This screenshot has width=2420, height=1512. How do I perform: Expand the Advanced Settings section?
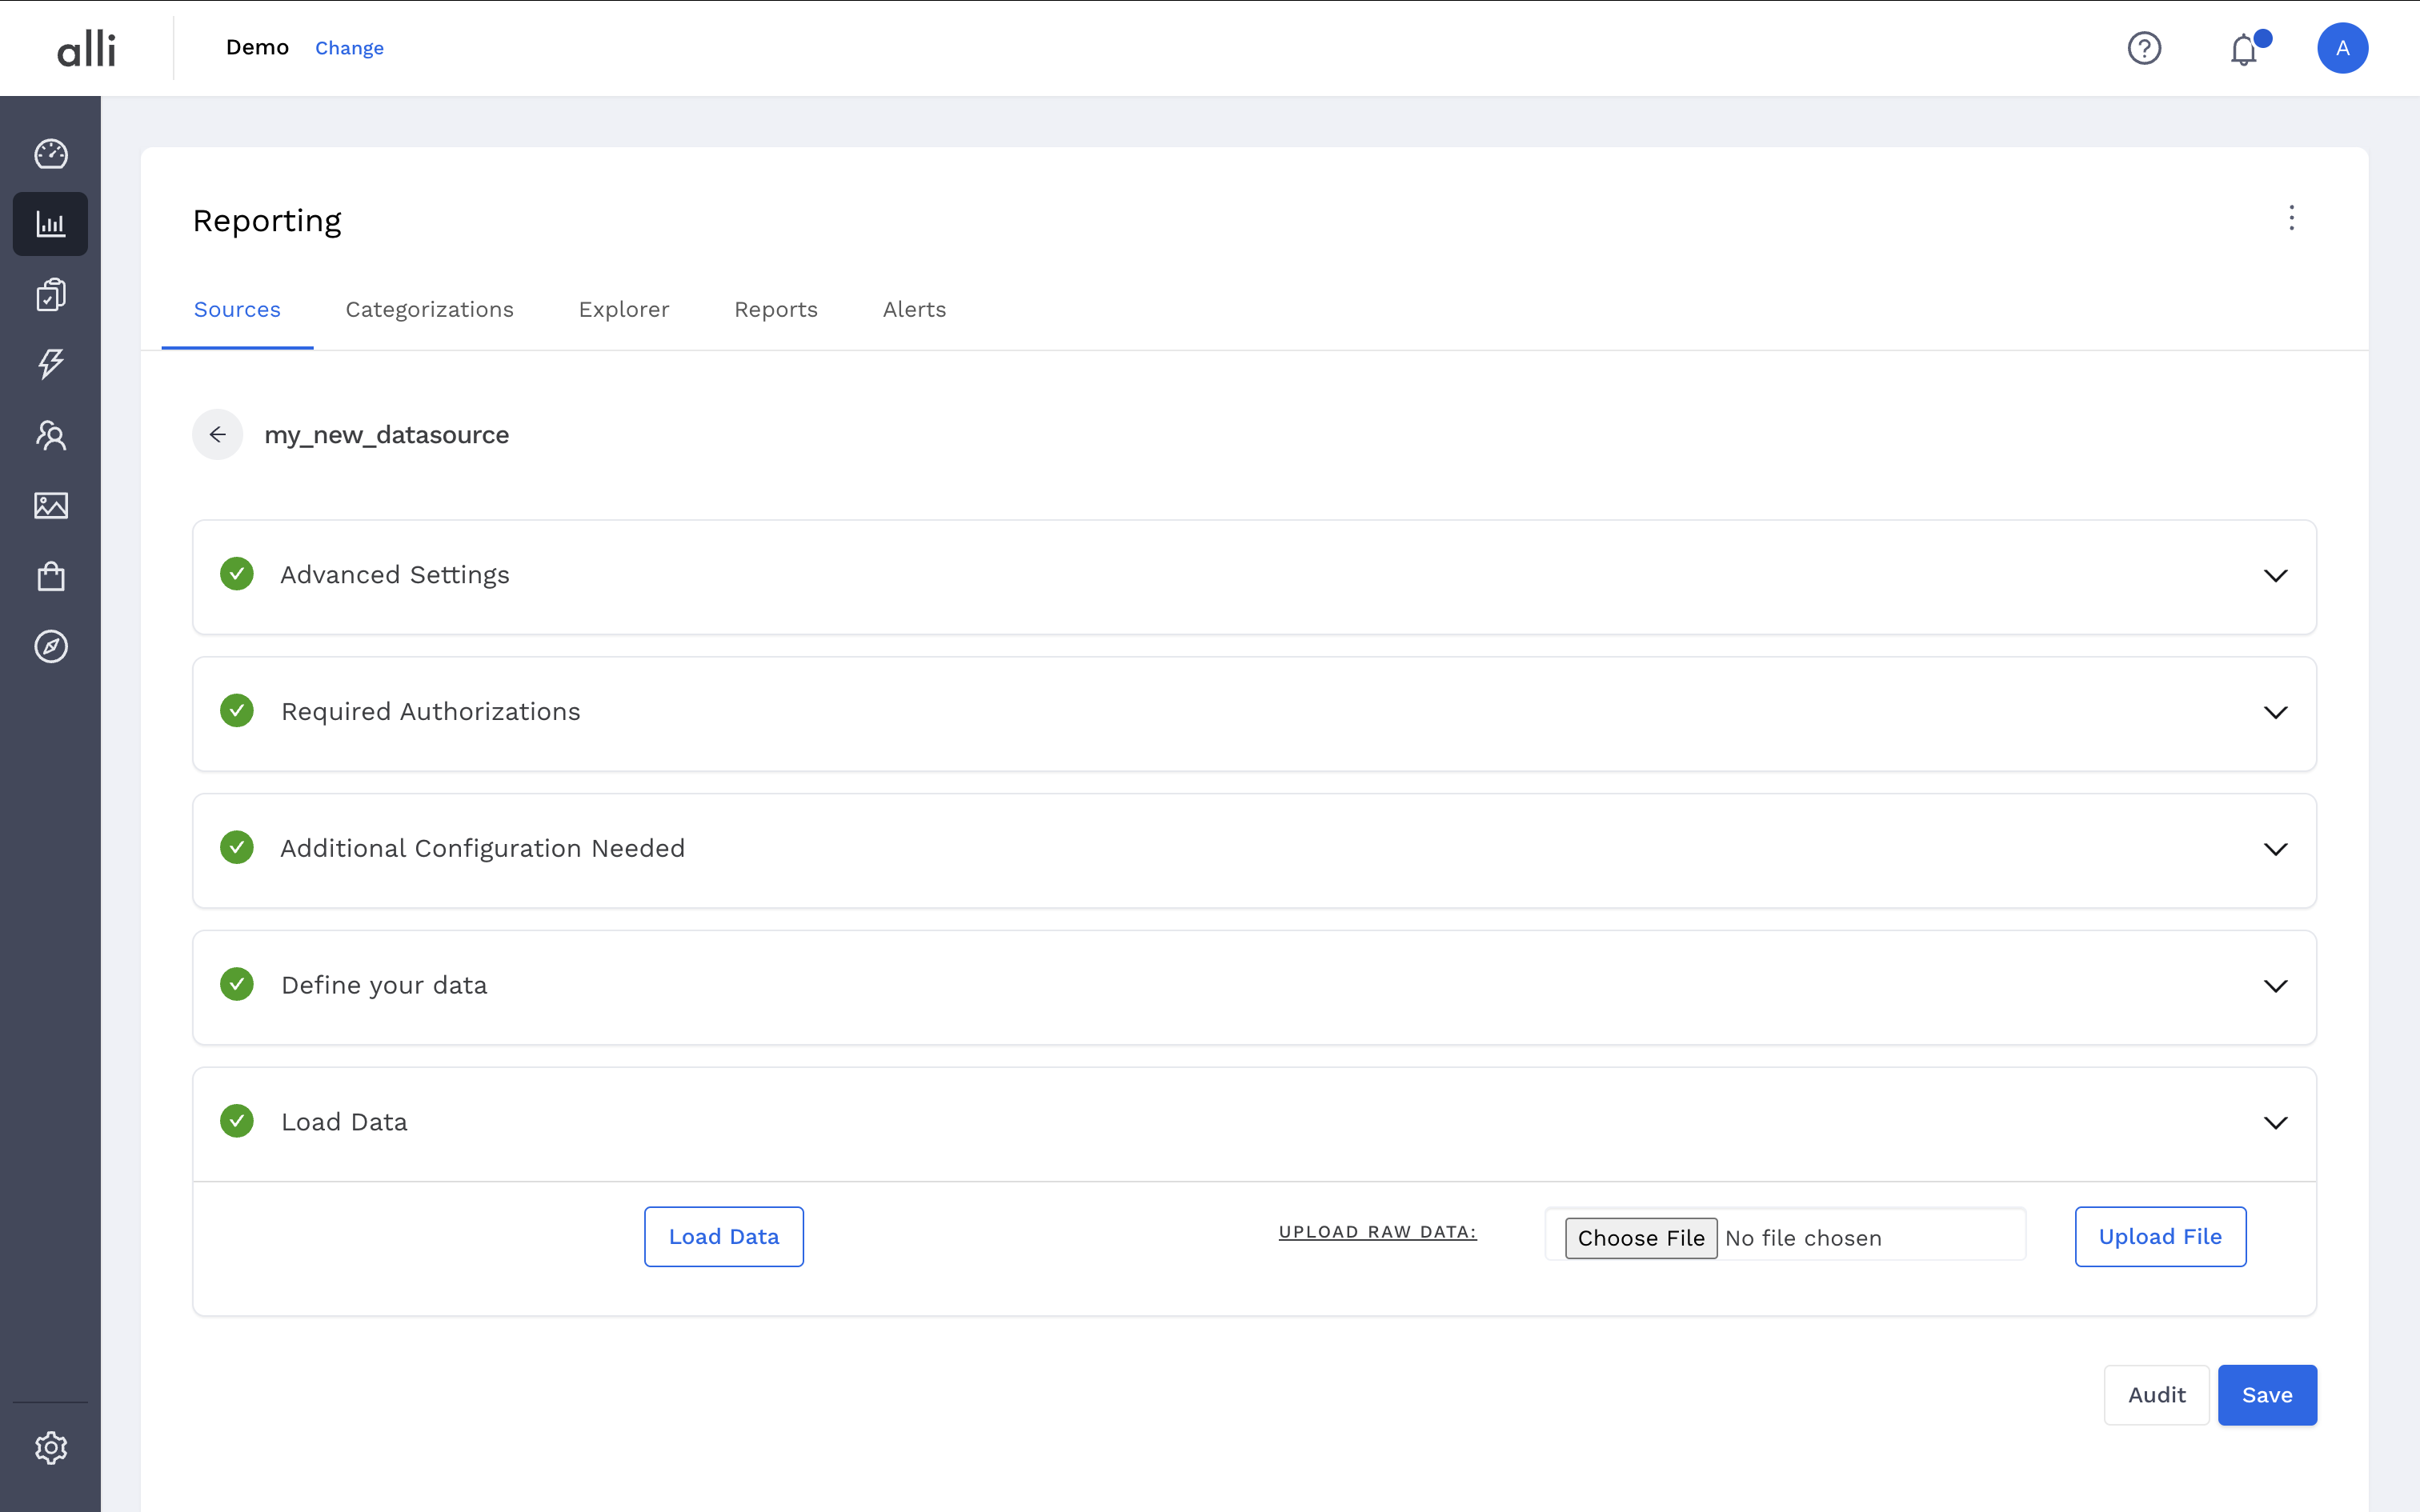(x=2275, y=576)
